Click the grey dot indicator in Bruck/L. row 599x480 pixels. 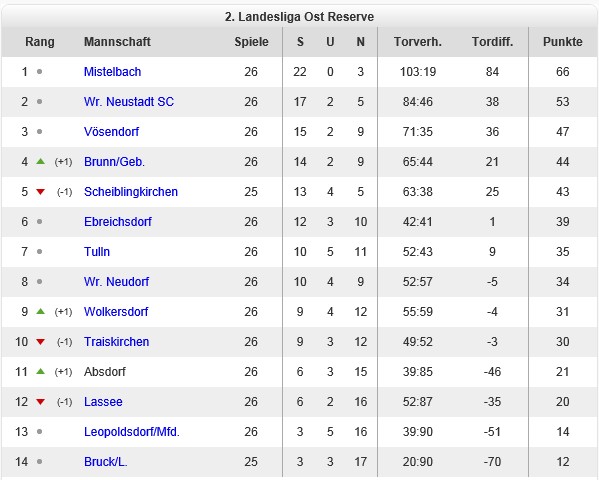tap(39, 462)
